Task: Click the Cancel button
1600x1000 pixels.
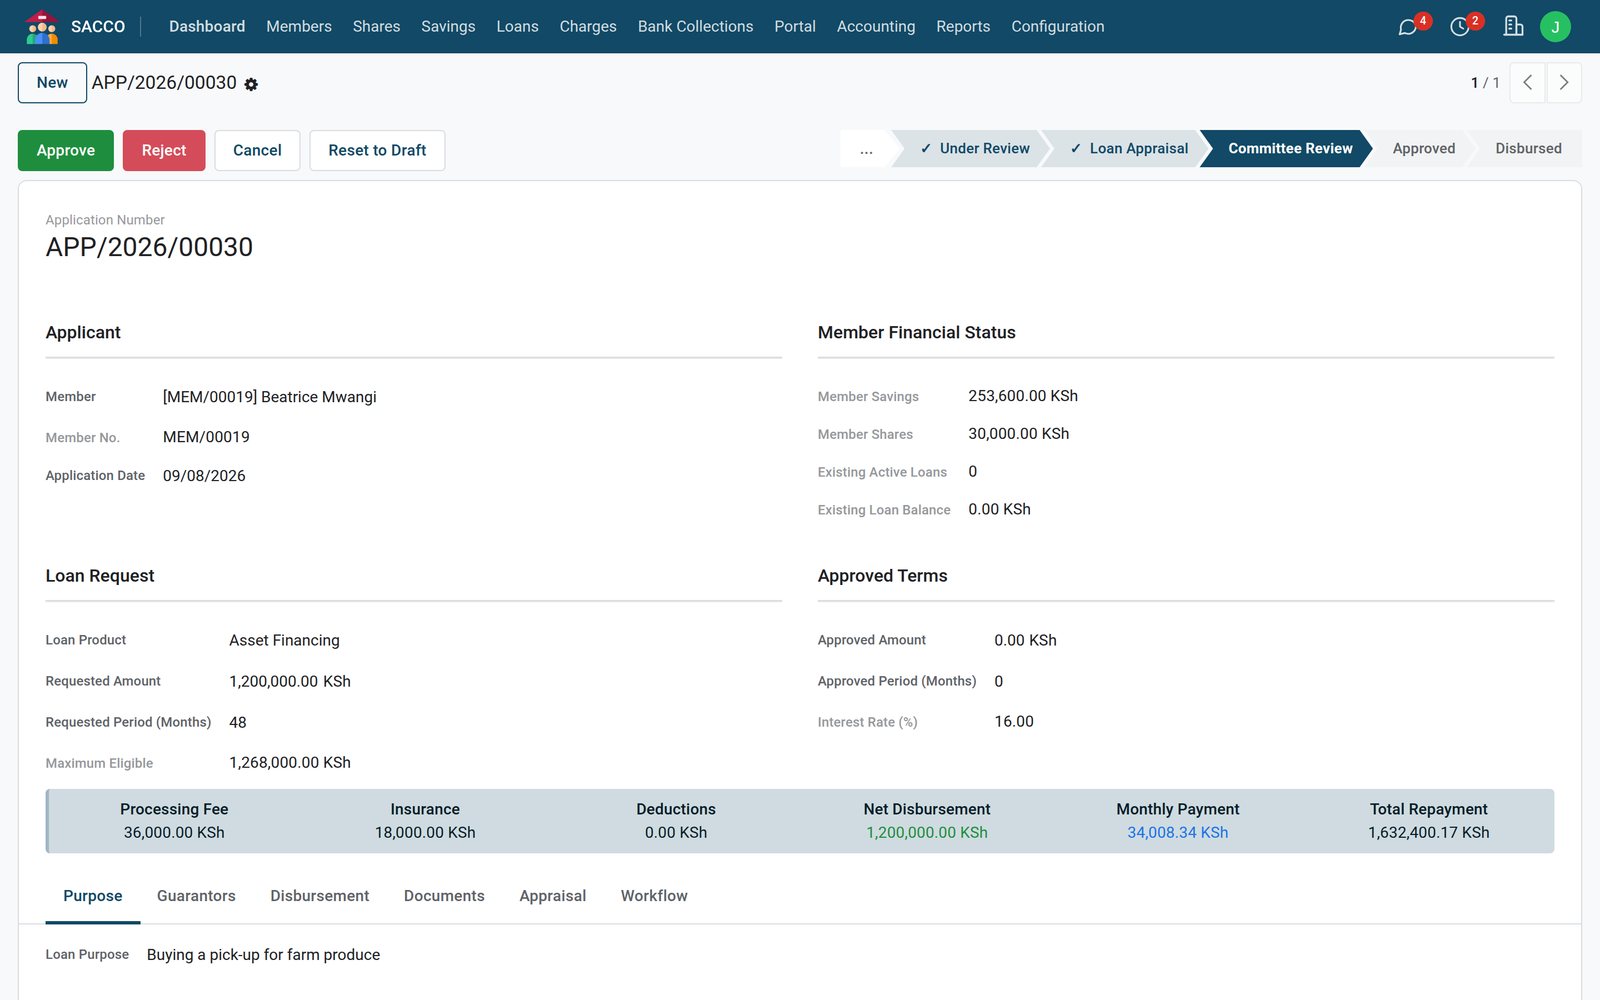Action: coord(257,151)
